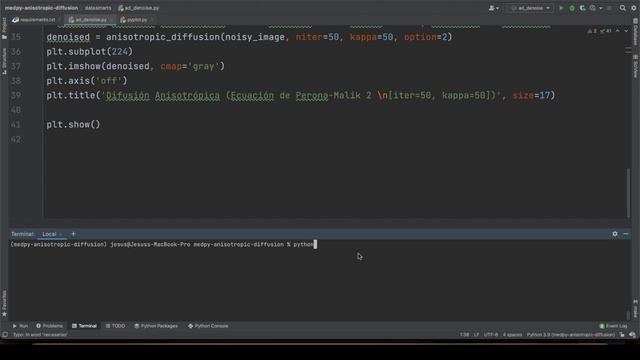Open the Python Console tool window
This screenshot has width=640, height=360.
[208, 326]
